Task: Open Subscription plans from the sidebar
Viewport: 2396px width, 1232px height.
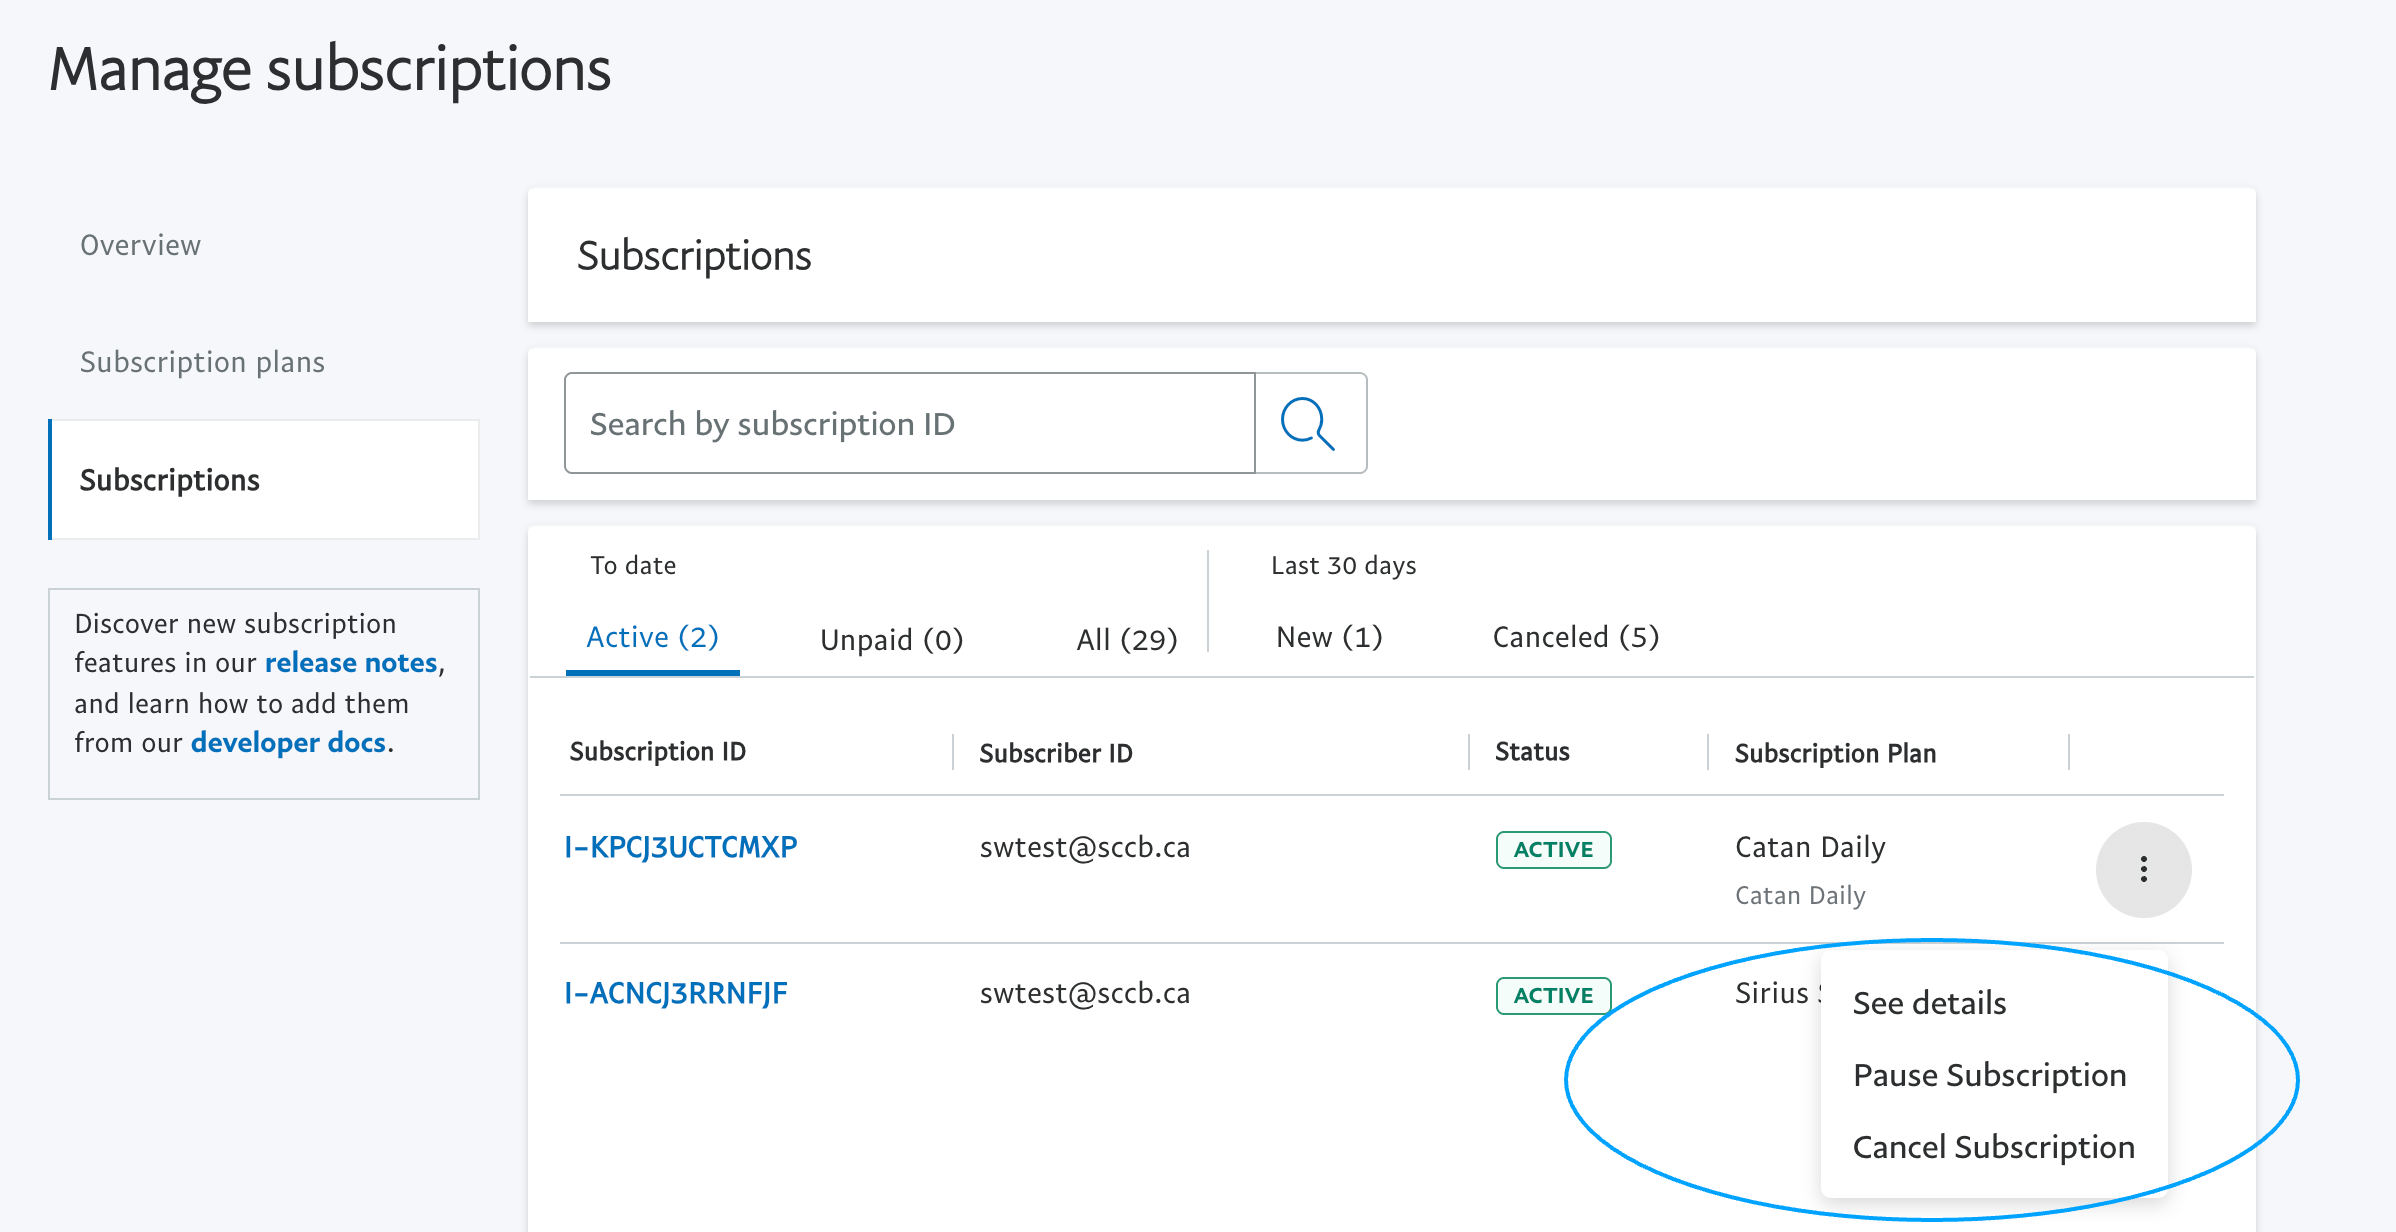Action: pos(202,362)
